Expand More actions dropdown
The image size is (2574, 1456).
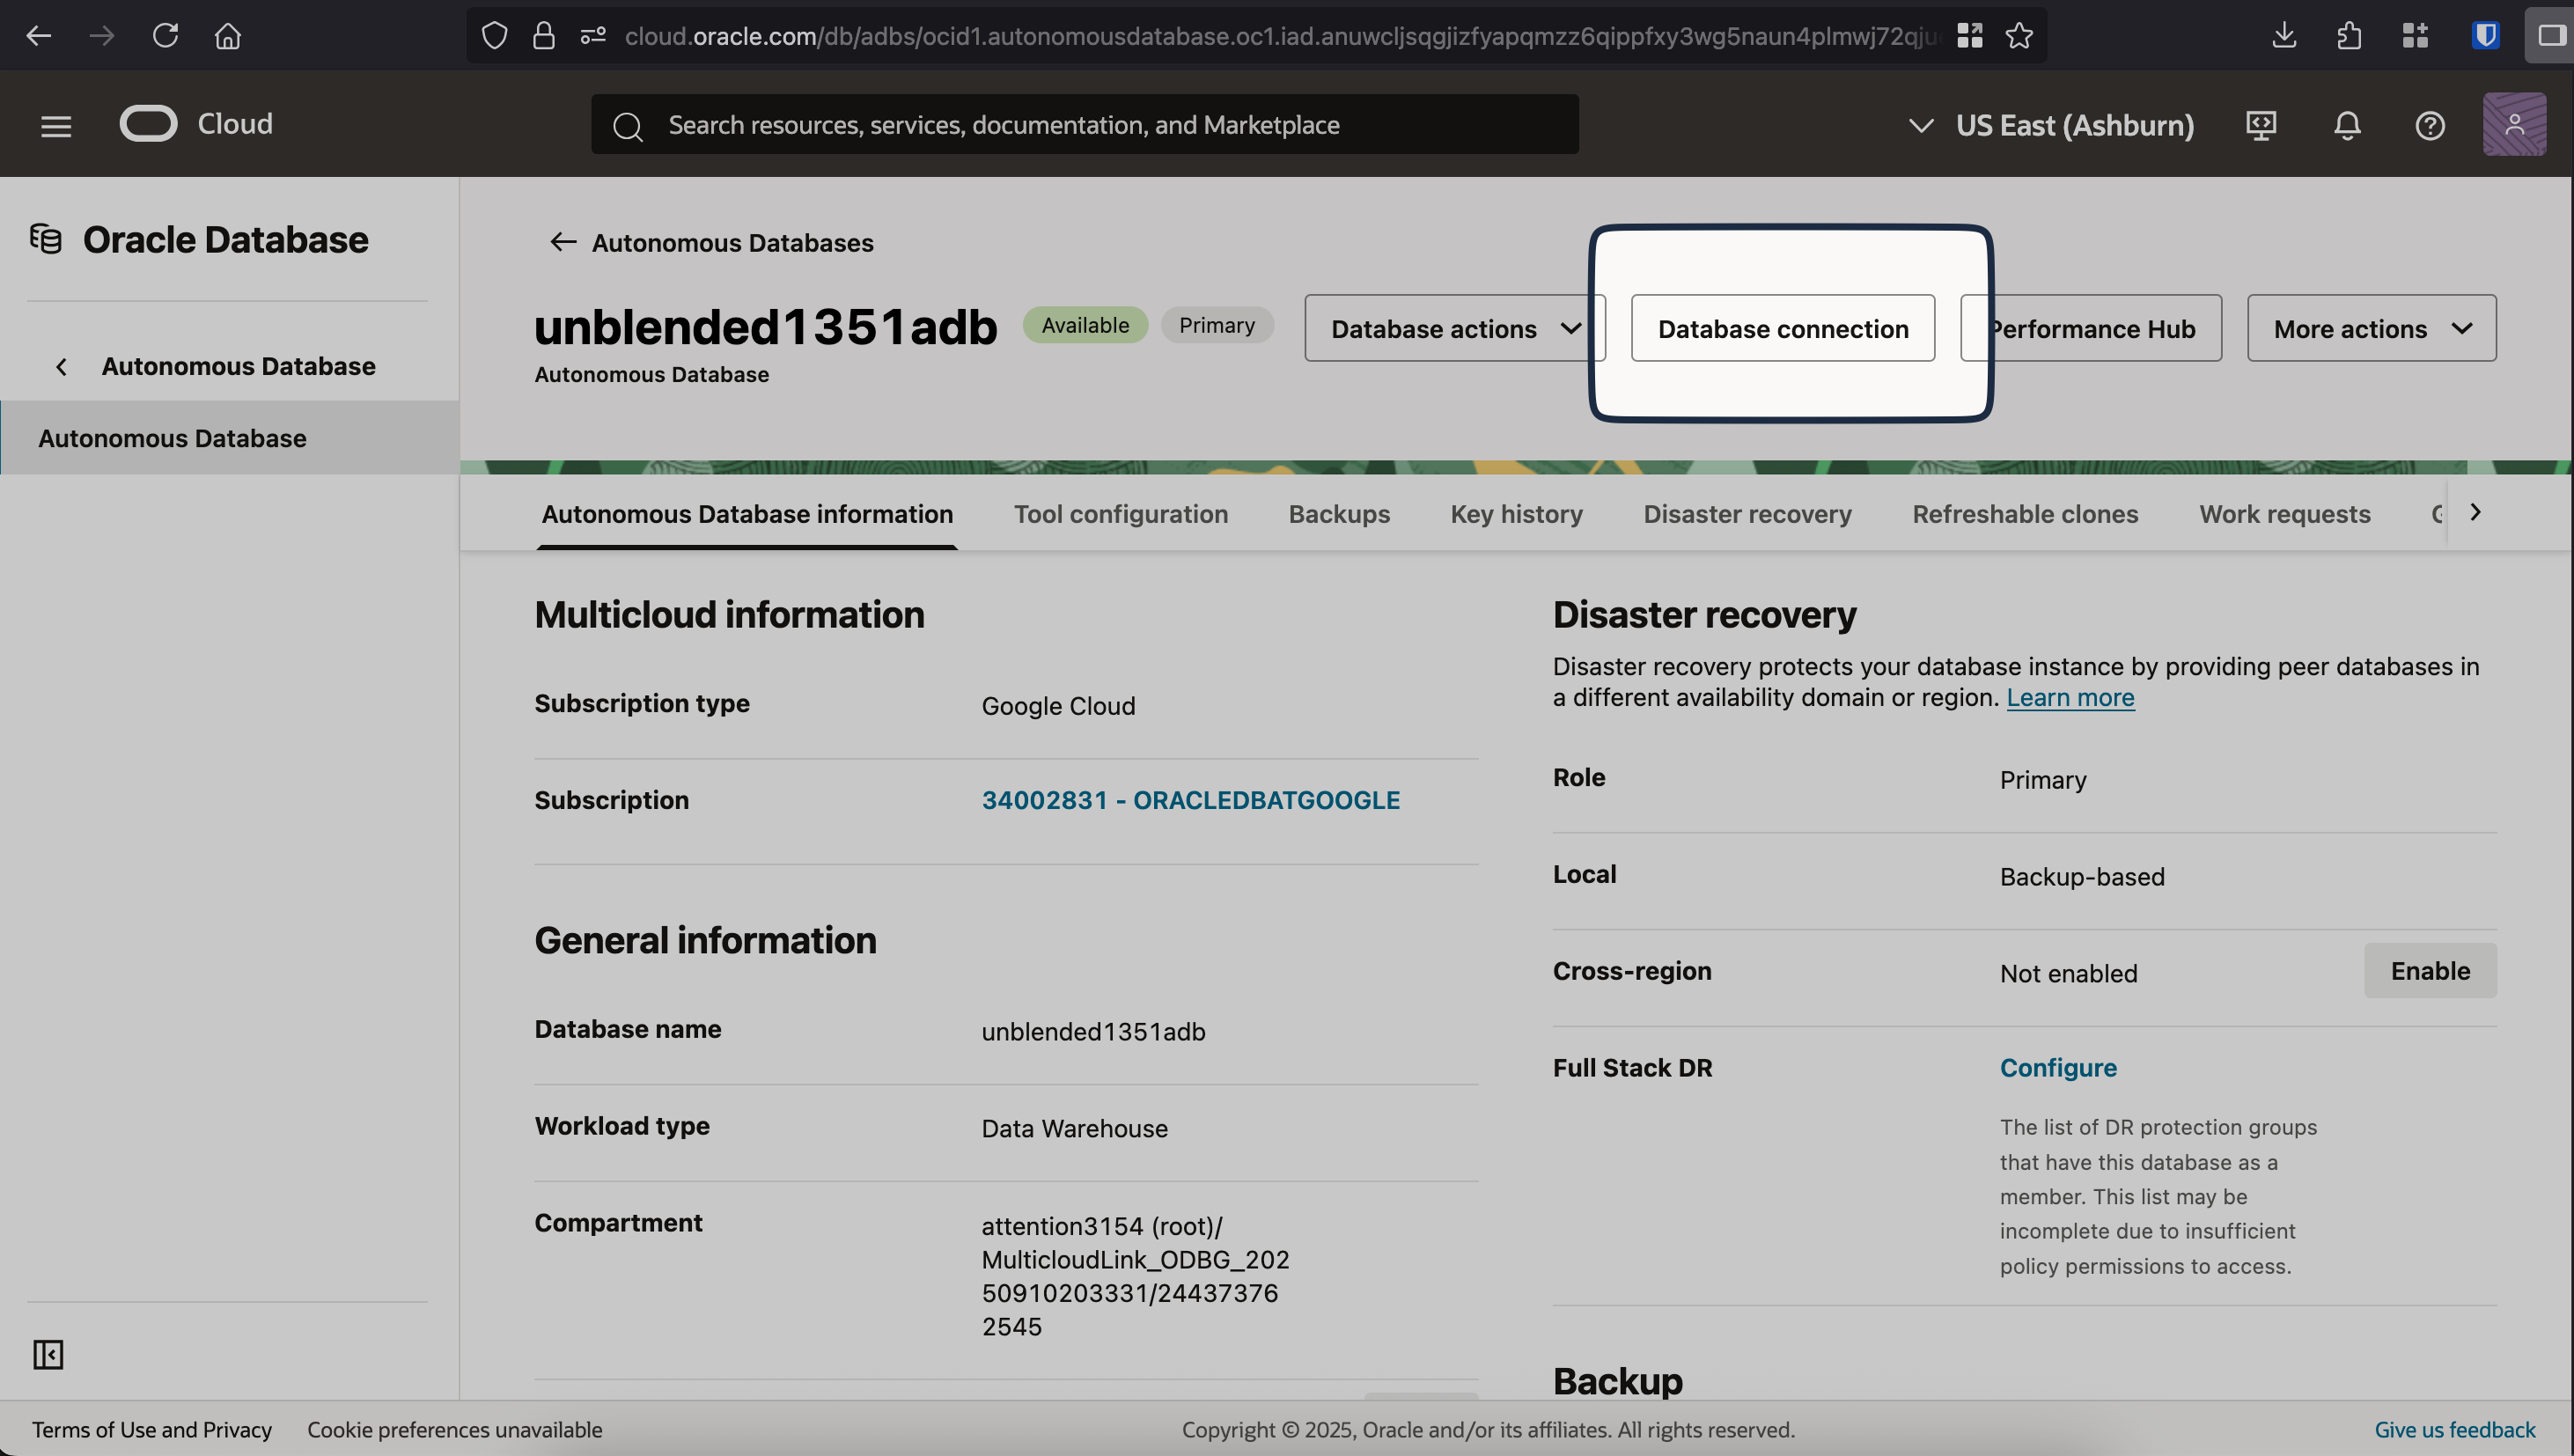pyautogui.click(x=2371, y=328)
